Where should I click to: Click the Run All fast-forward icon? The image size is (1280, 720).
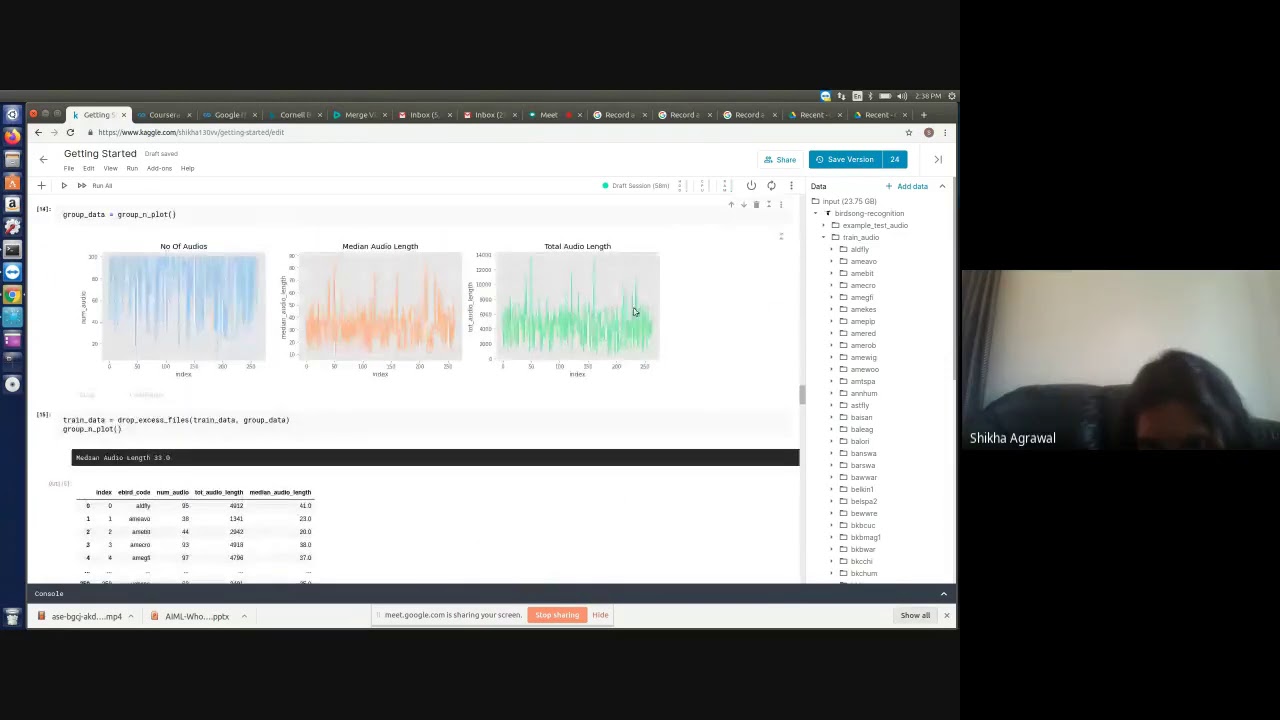82,186
